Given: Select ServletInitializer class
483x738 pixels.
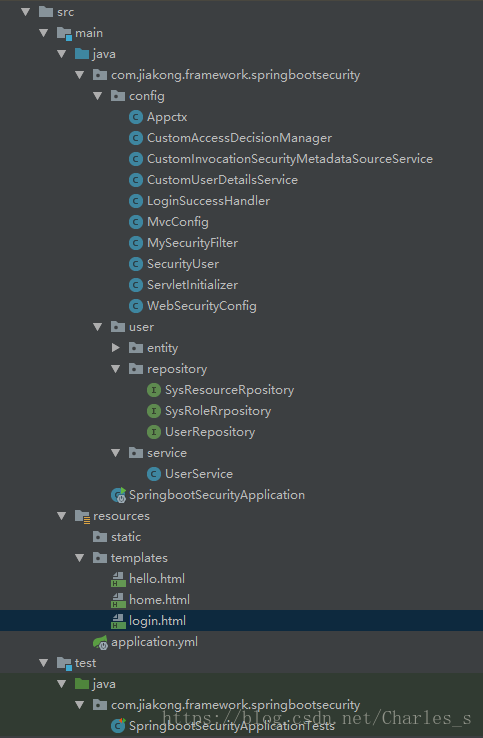Looking at the screenshot, I should click(192, 285).
